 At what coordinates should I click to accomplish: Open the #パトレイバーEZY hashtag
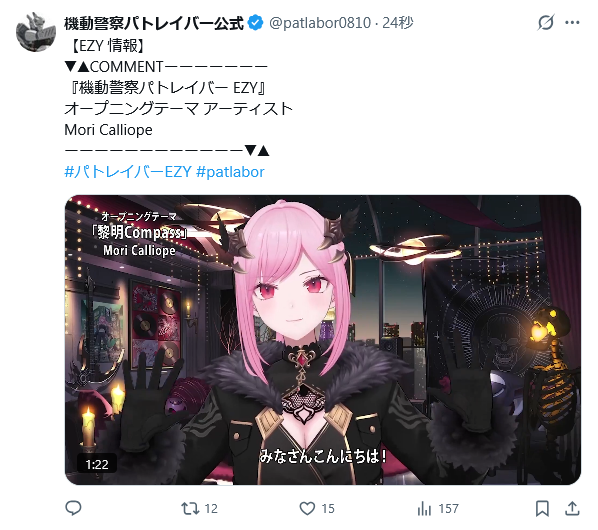(x=128, y=172)
